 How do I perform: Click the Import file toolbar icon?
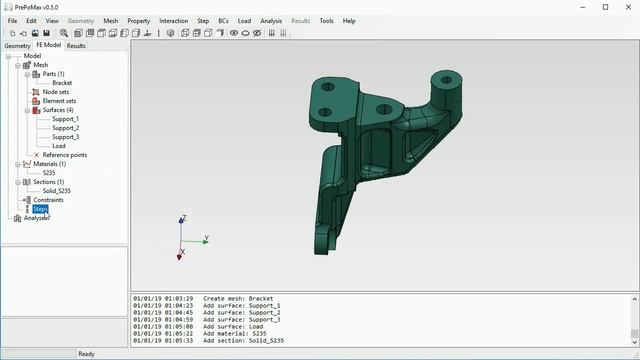coord(35,33)
